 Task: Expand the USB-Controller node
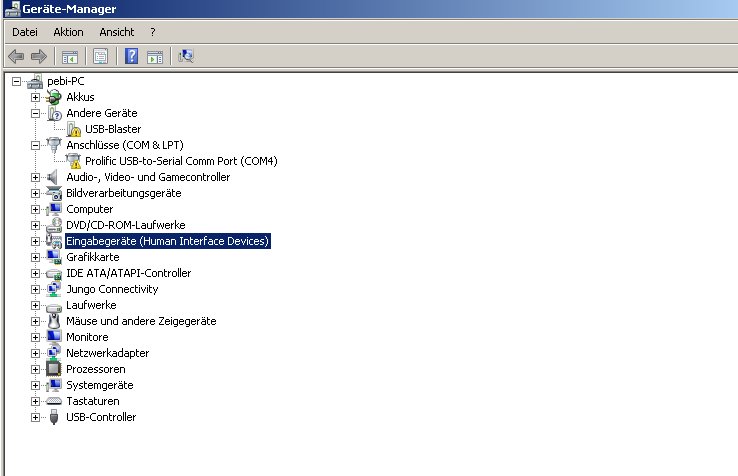pyautogui.click(x=35, y=418)
